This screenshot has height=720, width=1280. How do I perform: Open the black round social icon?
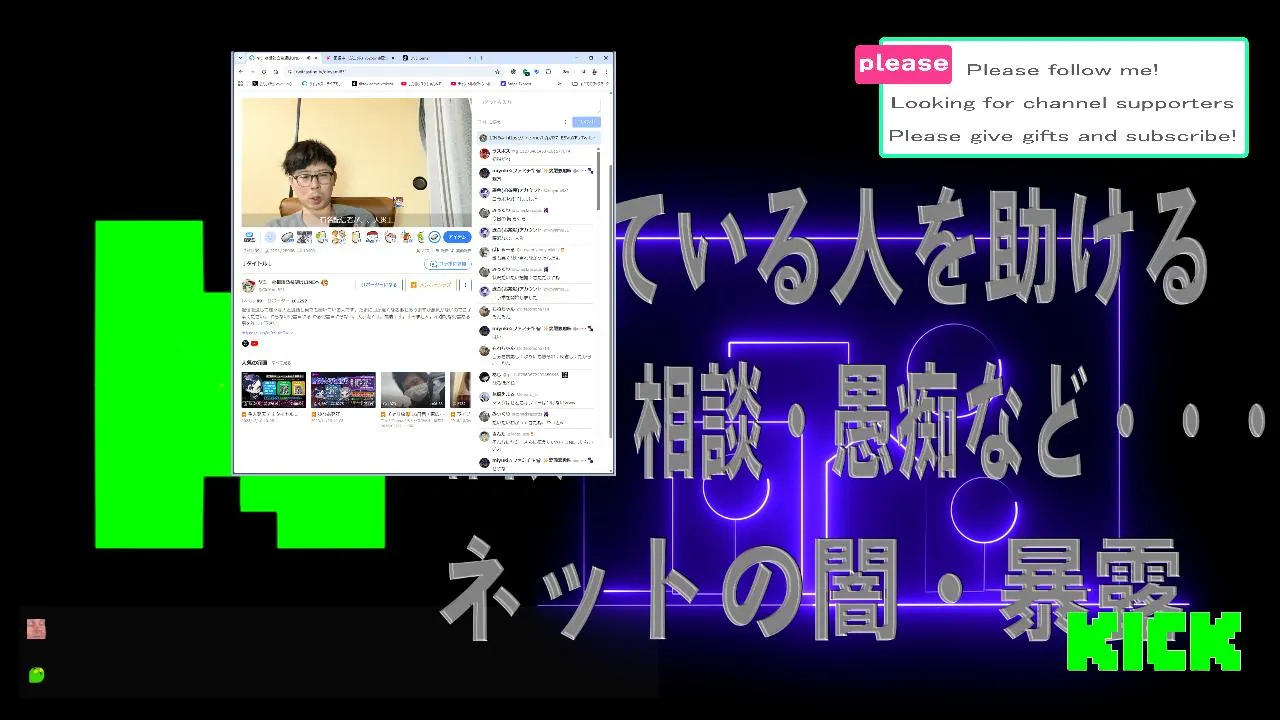click(x=245, y=343)
